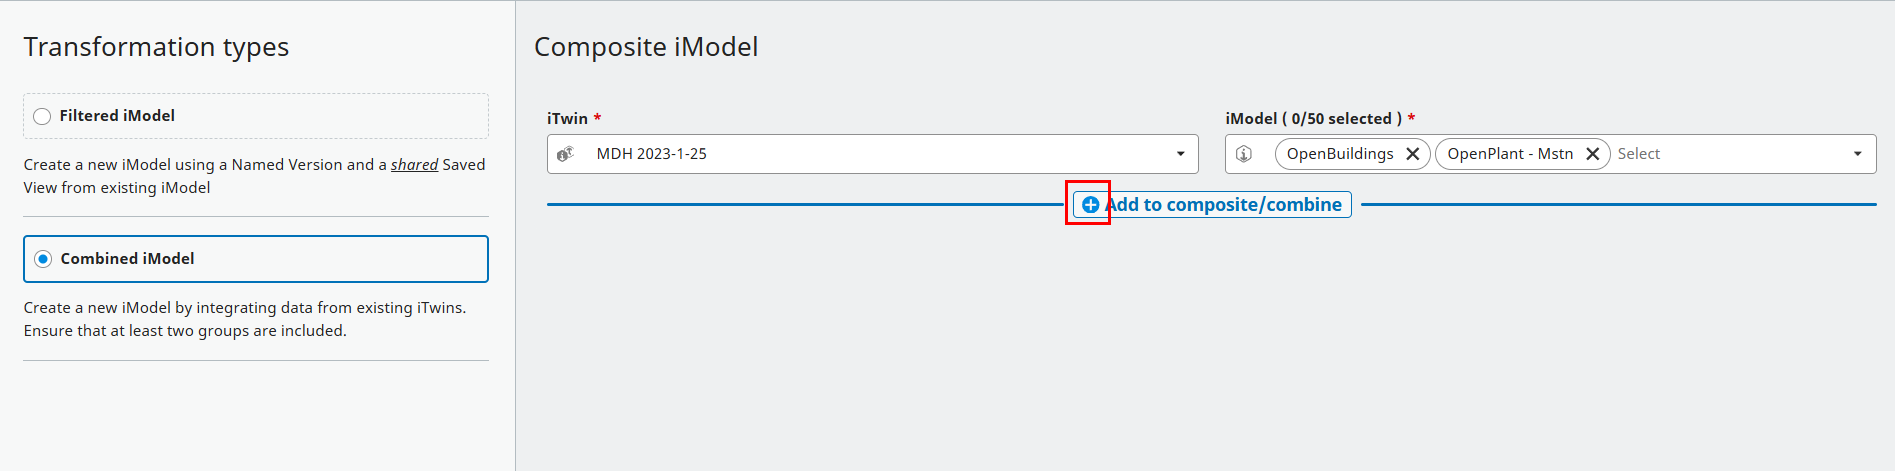
Task: Follow the "shared" link in the description
Action: pos(414,165)
